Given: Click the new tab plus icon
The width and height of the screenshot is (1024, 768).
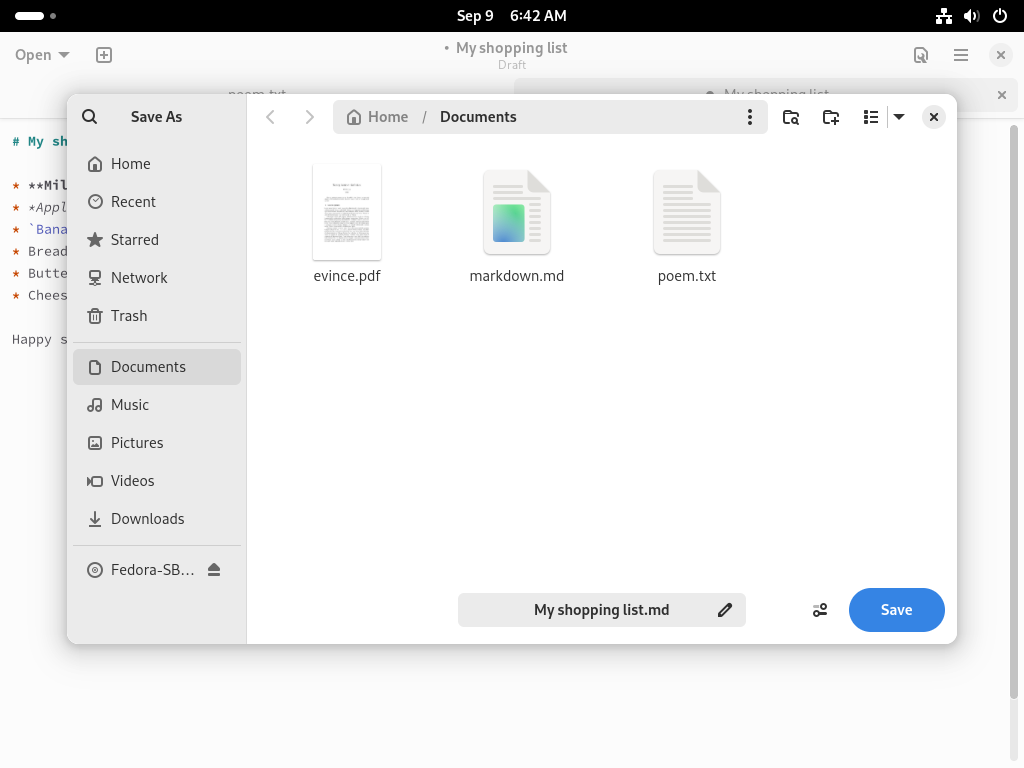Looking at the screenshot, I should pyautogui.click(x=104, y=55).
